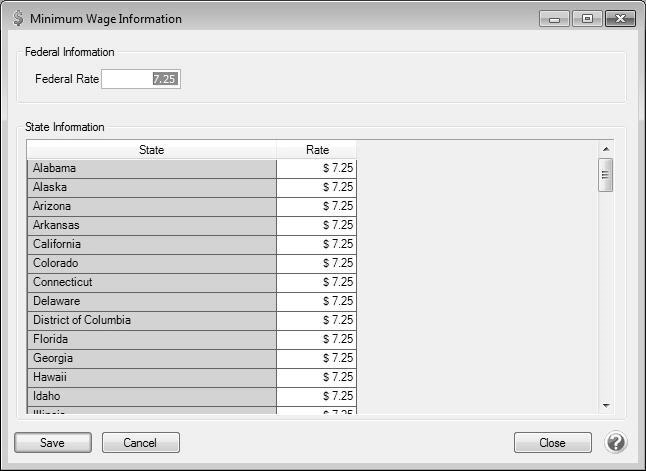646x471 pixels.
Task: Select the rate cell for Alaska
Action: 316,187
